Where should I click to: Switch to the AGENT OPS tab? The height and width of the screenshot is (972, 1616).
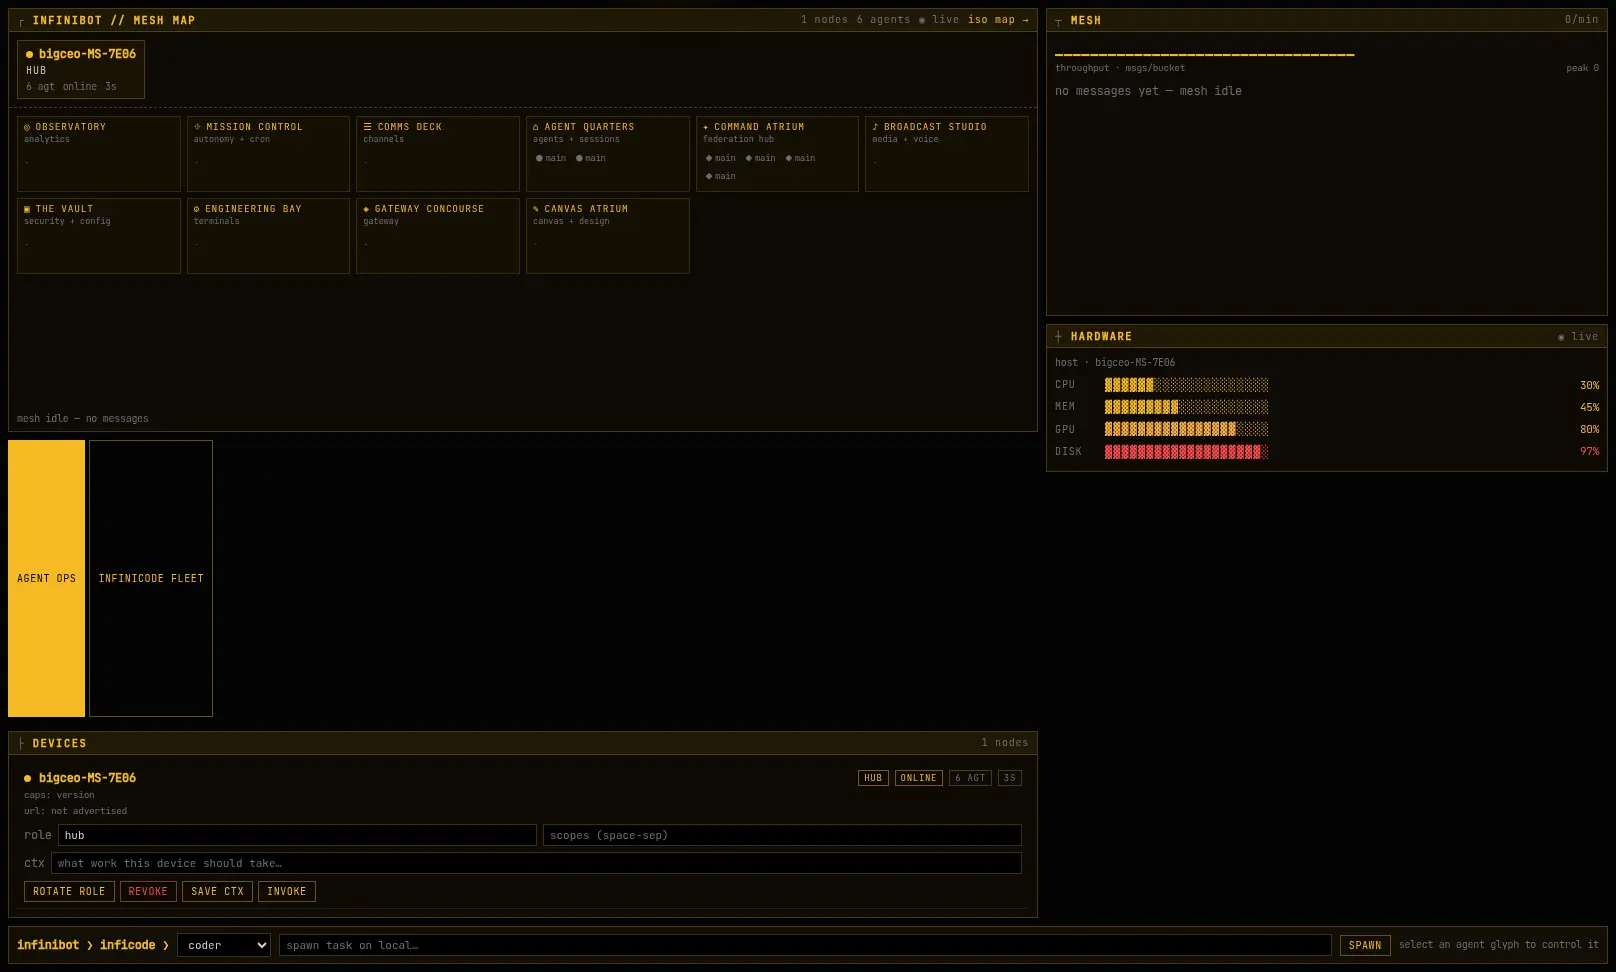pyautogui.click(x=46, y=578)
